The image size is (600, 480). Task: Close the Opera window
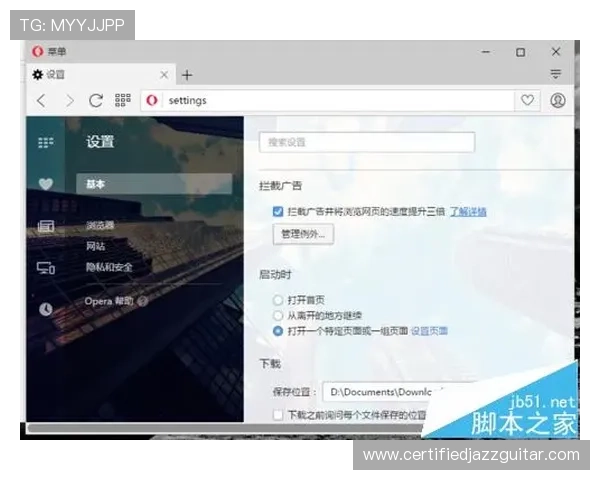click(x=556, y=52)
